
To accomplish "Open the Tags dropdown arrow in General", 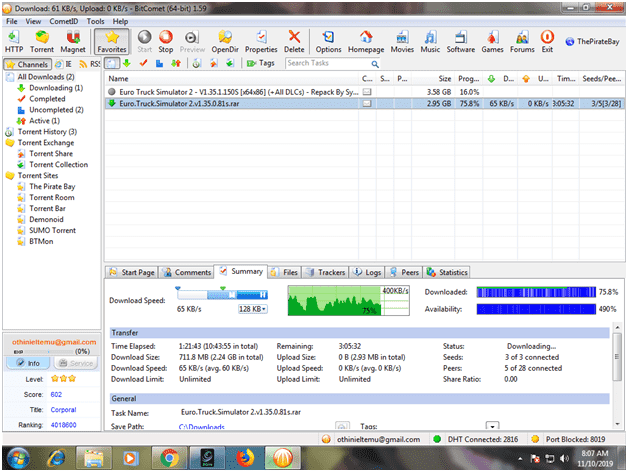I will [492, 426].
